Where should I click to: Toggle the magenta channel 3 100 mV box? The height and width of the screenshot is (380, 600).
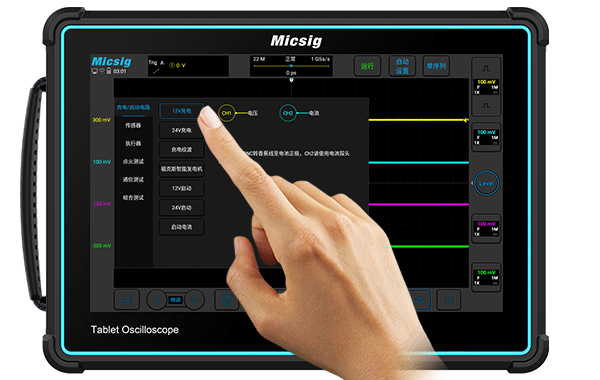[x=486, y=229]
